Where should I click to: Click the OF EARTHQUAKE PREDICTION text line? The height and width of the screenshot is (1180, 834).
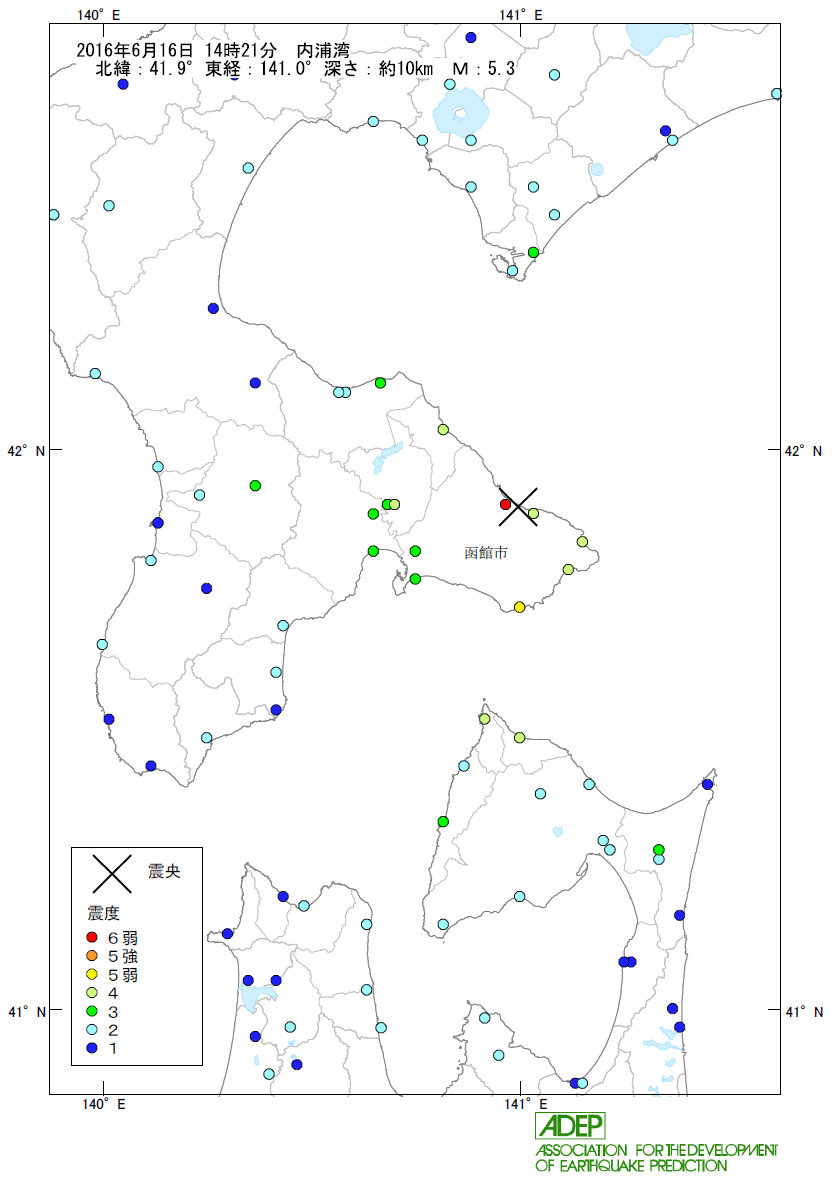click(632, 1166)
